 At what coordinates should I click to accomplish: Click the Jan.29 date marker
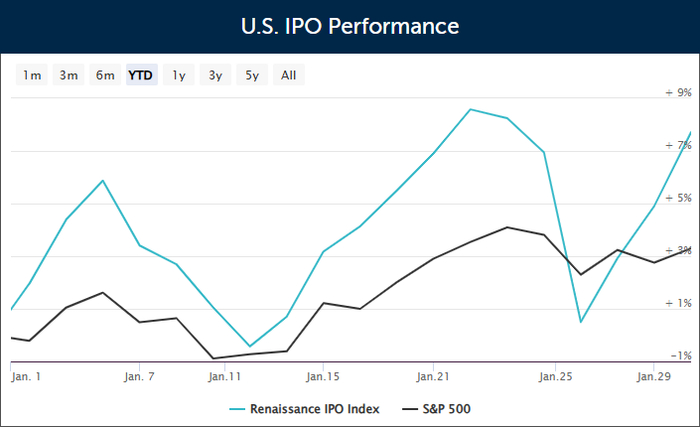click(654, 377)
